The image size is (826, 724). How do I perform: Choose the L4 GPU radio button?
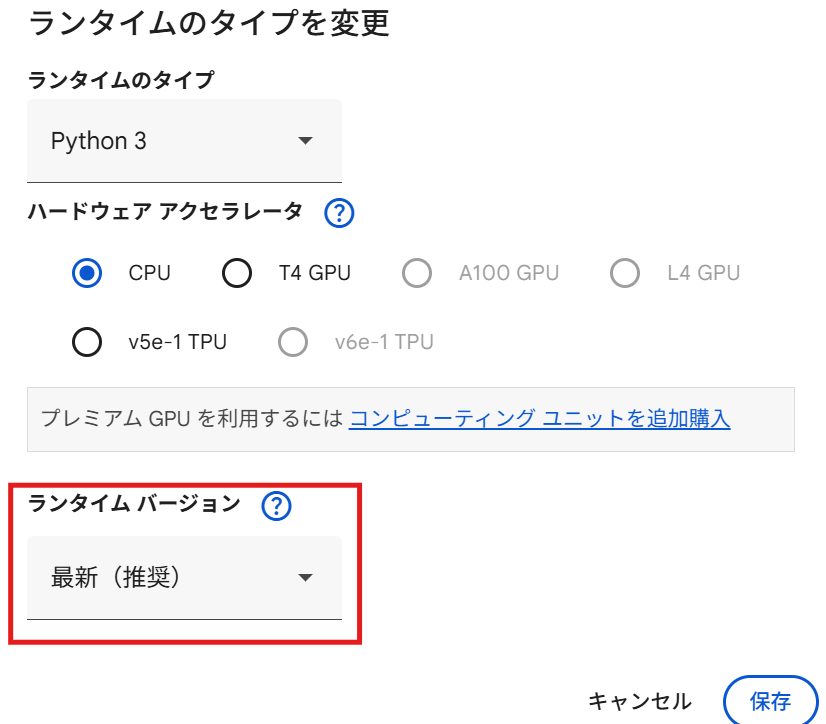click(x=625, y=273)
